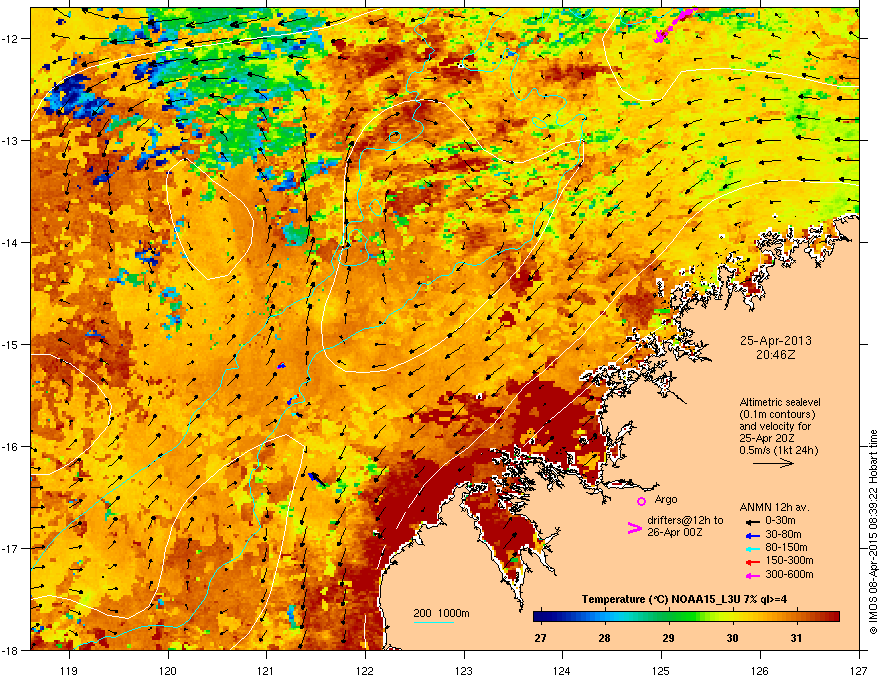
Task: Select the black 0-30m arrow legend marker
Action: click(752, 521)
